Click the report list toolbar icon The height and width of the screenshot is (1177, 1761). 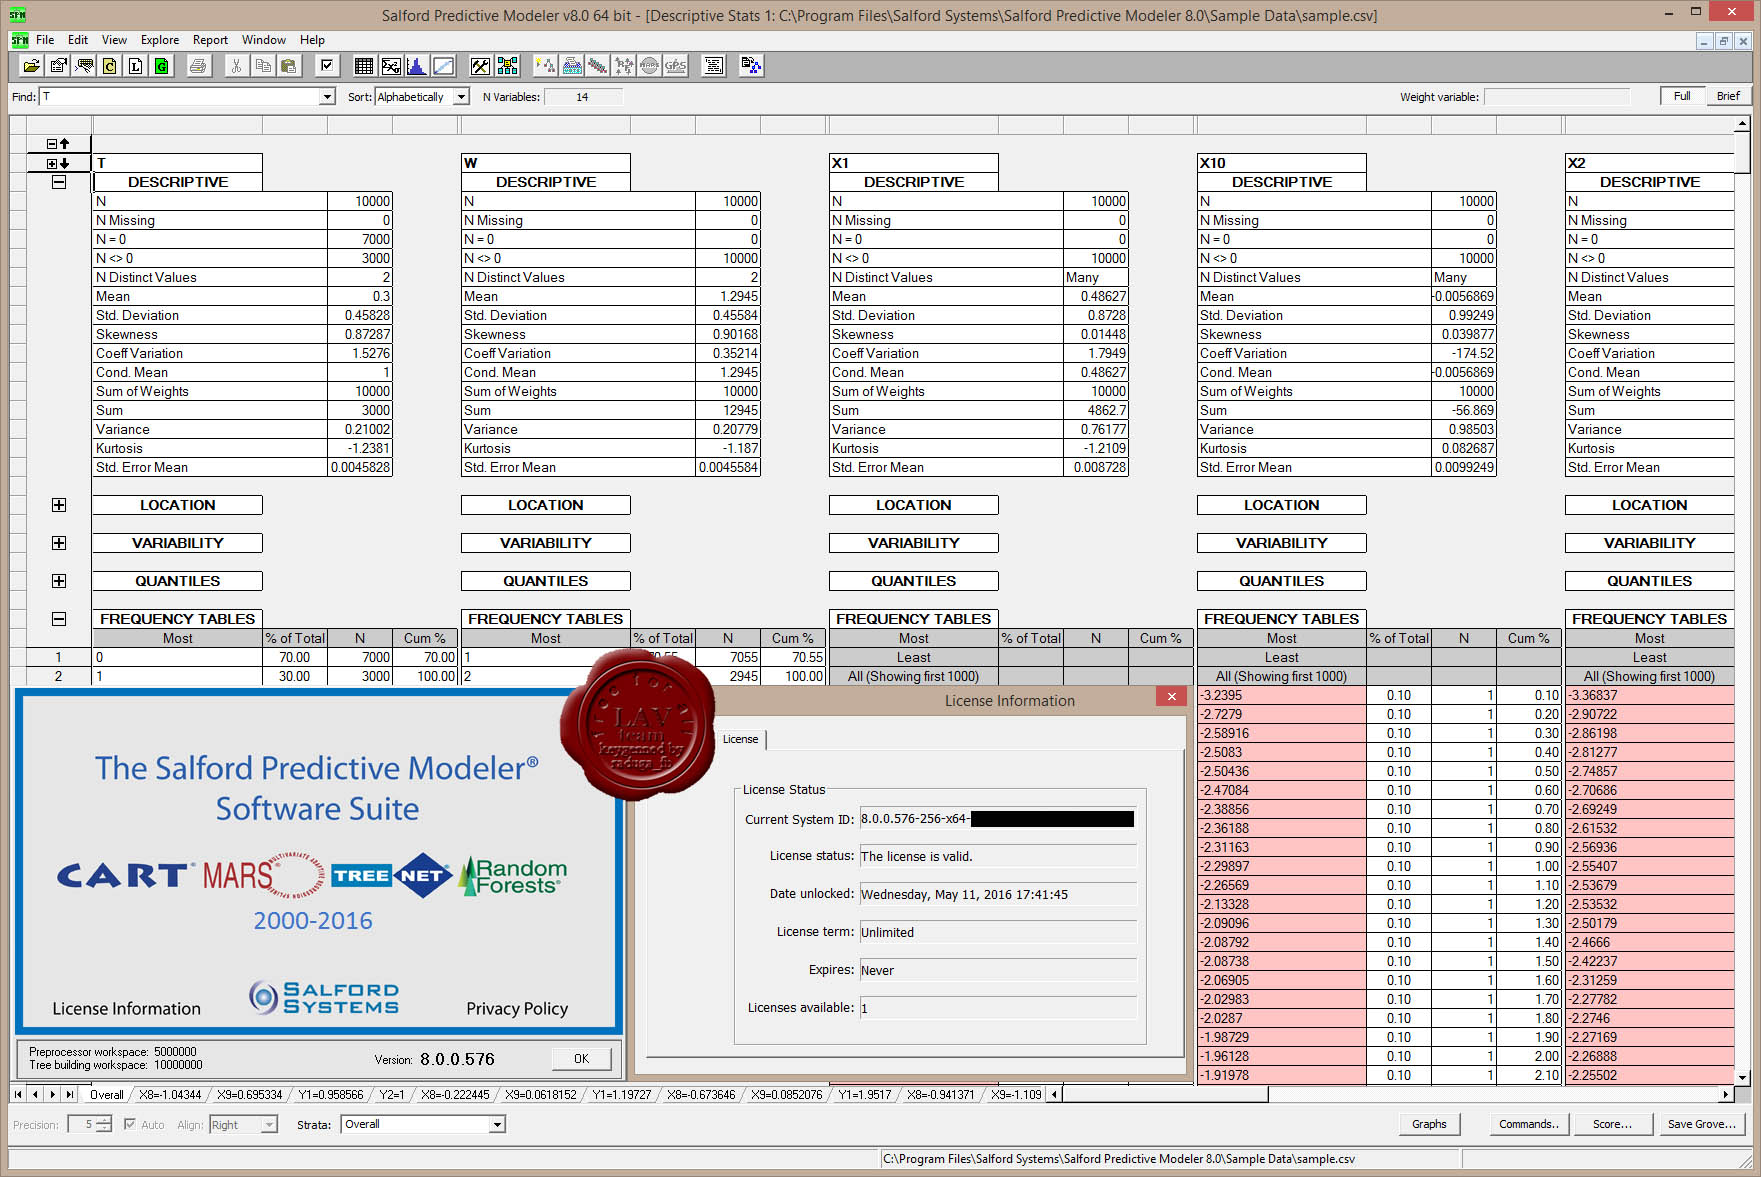[713, 66]
